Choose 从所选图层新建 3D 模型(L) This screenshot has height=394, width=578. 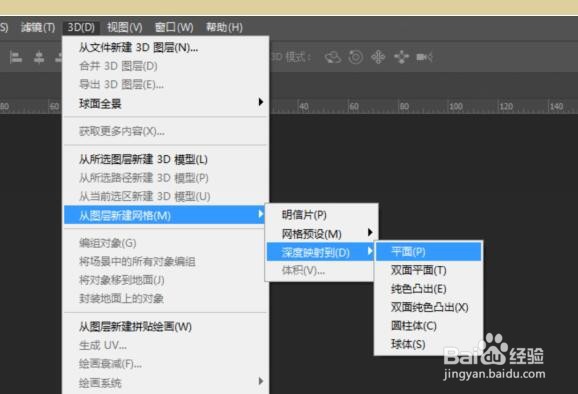166,160
